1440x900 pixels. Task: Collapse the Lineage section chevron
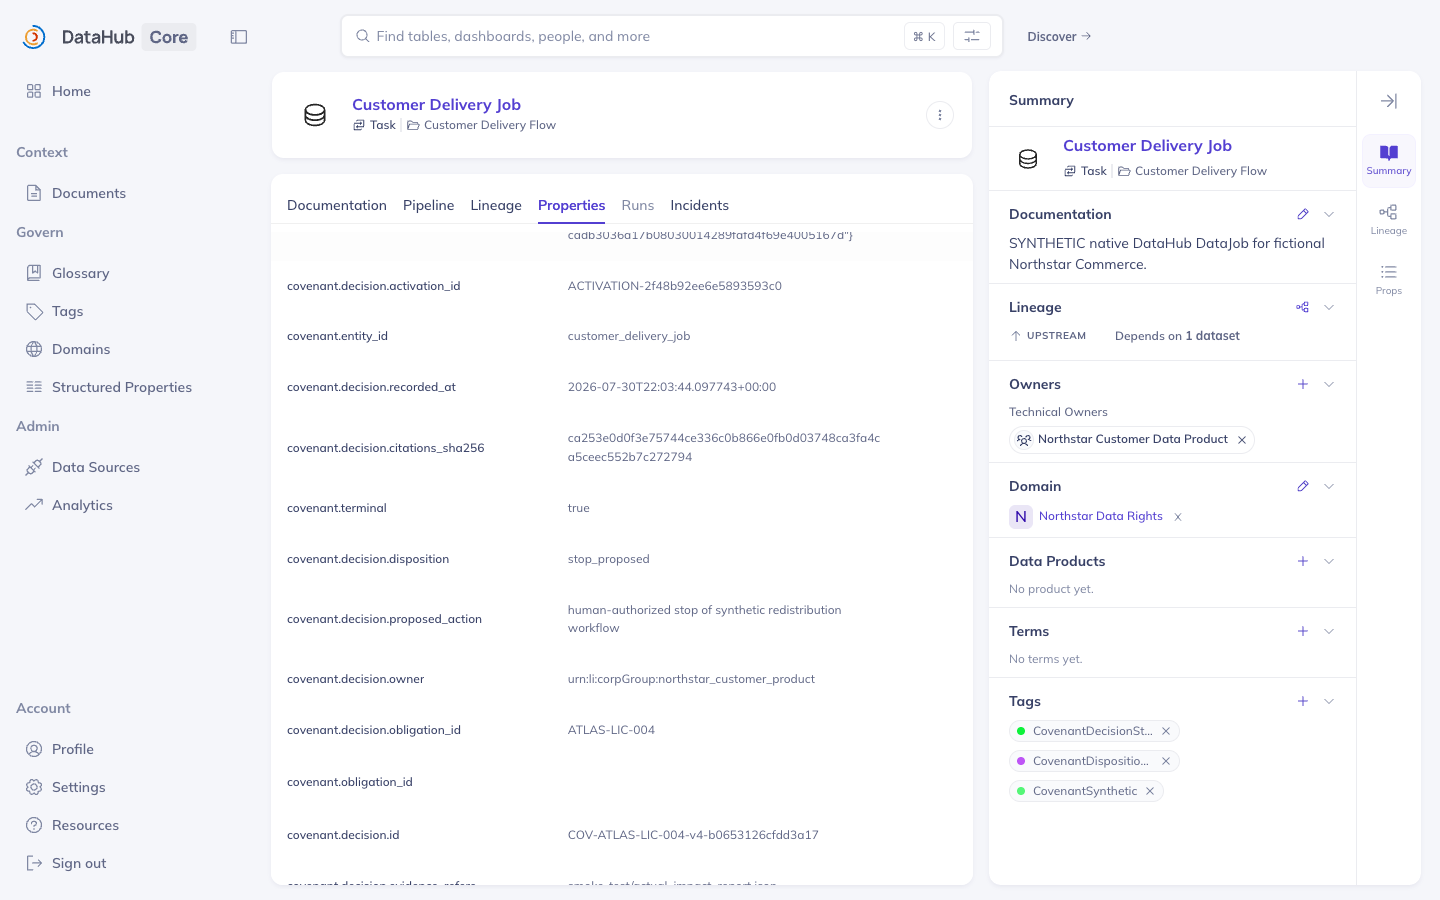(x=1329, y=307)
